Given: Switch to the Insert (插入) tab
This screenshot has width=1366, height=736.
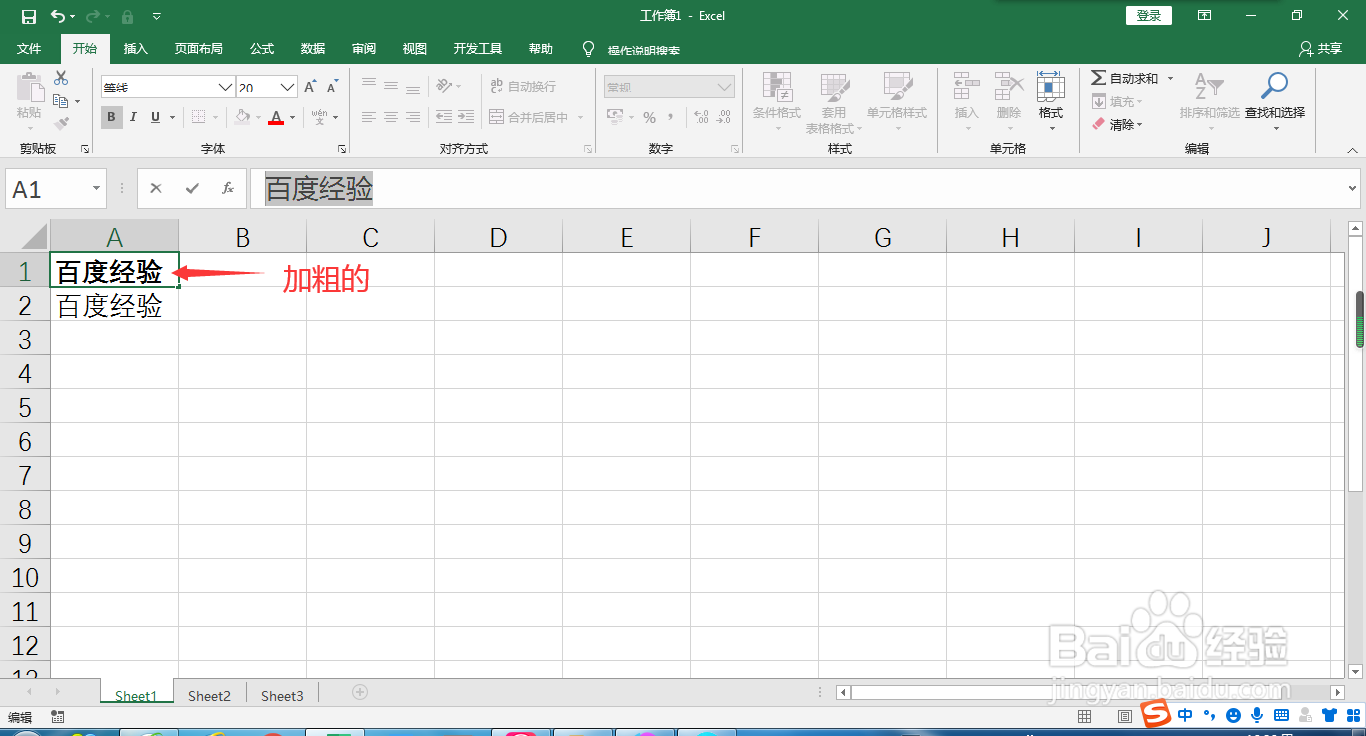Looking at the screenshot, I should 135,49.
